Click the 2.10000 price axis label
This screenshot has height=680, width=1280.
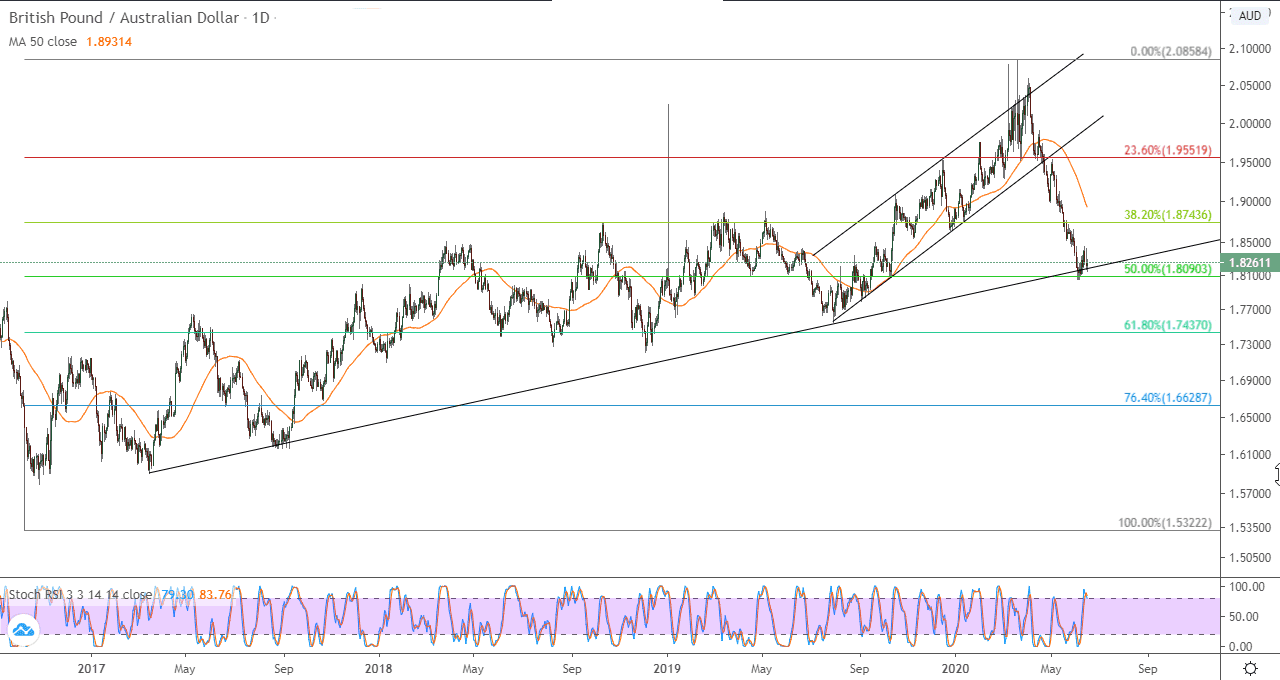(1251, 48)
